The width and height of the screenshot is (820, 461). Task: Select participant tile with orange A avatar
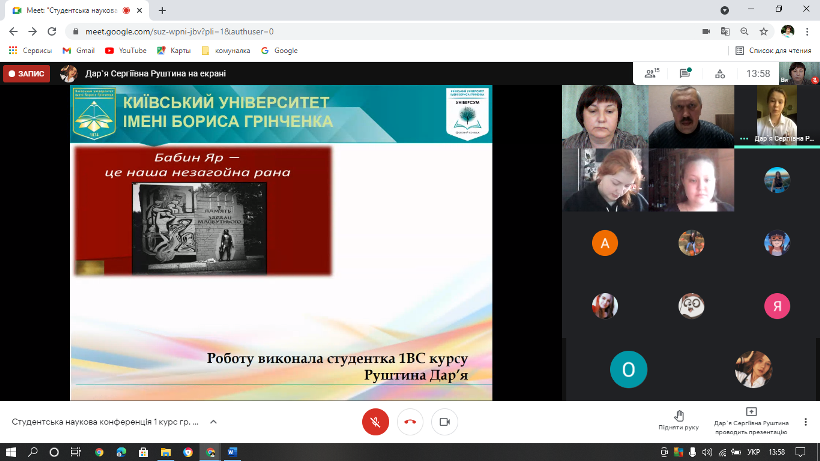605,243
